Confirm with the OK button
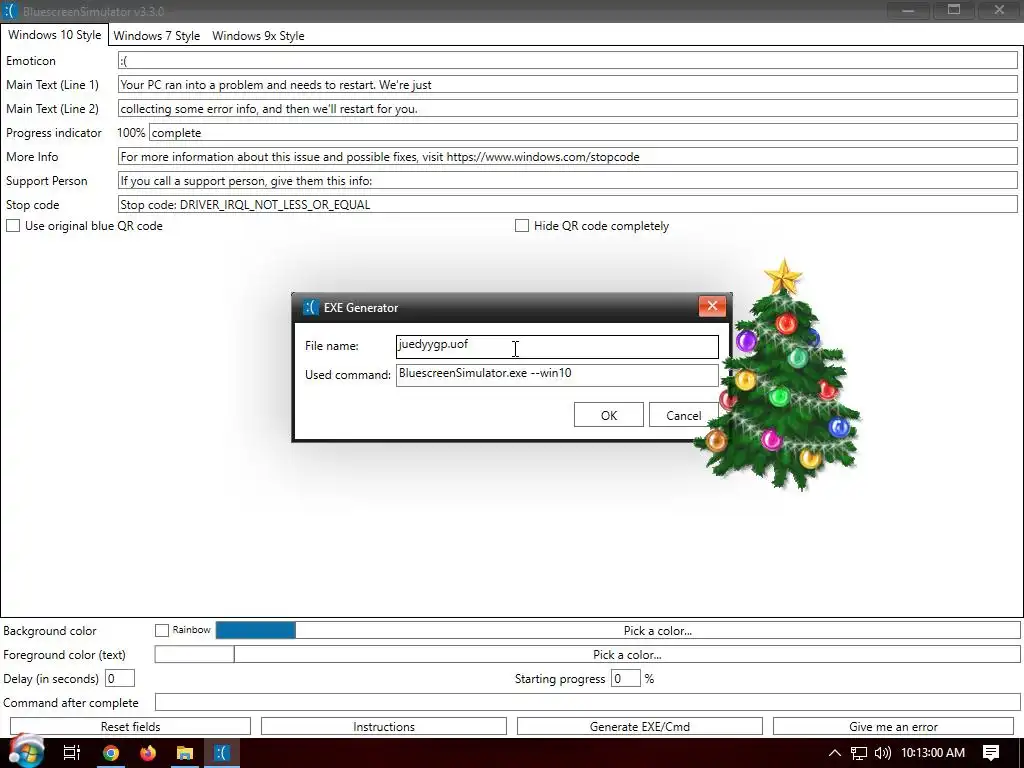The width and height of the screenshot is (1024, 768). point(609,415)
